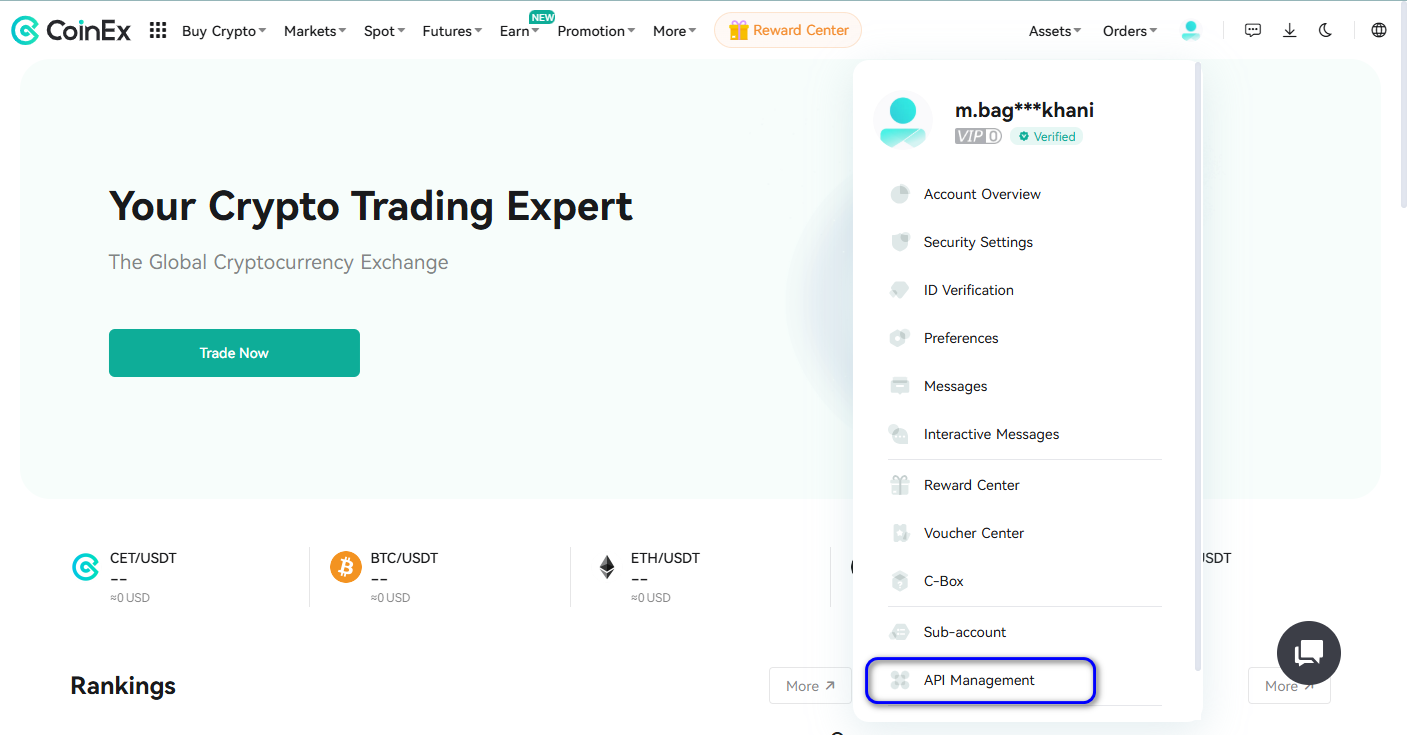
Task: Choose Account Overview in profile menu
Action: (981, 194)
